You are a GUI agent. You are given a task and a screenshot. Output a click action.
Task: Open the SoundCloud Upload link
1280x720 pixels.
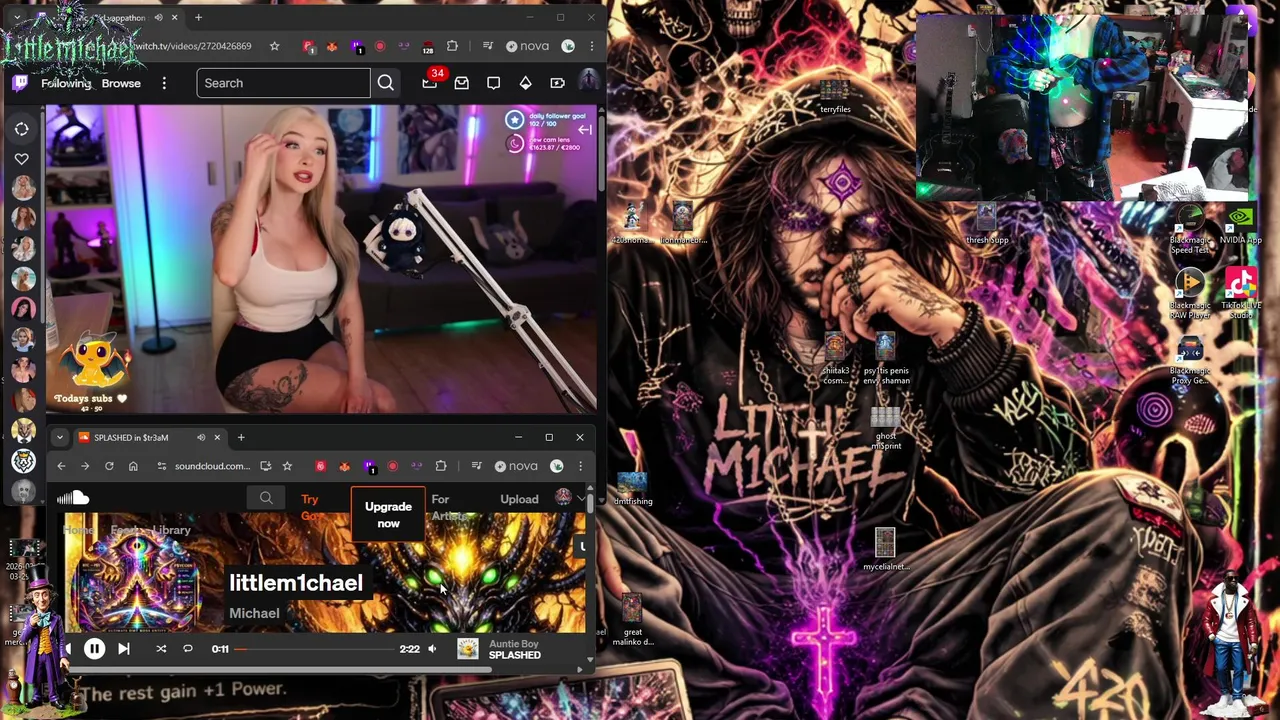pos(519,499)
